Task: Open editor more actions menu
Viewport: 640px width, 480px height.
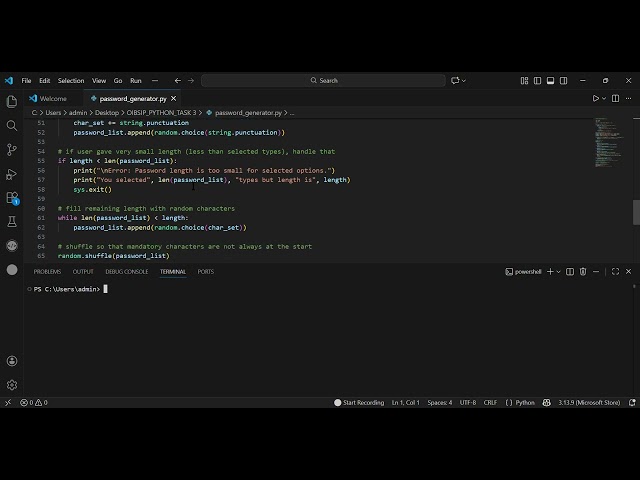Action: tap(629, 98)
